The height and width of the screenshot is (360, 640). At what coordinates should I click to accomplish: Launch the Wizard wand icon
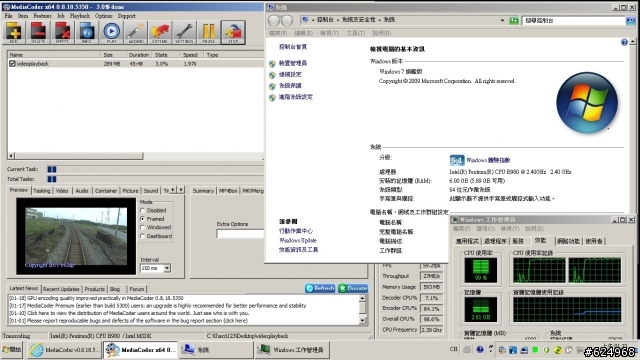[x=136, y=32]
